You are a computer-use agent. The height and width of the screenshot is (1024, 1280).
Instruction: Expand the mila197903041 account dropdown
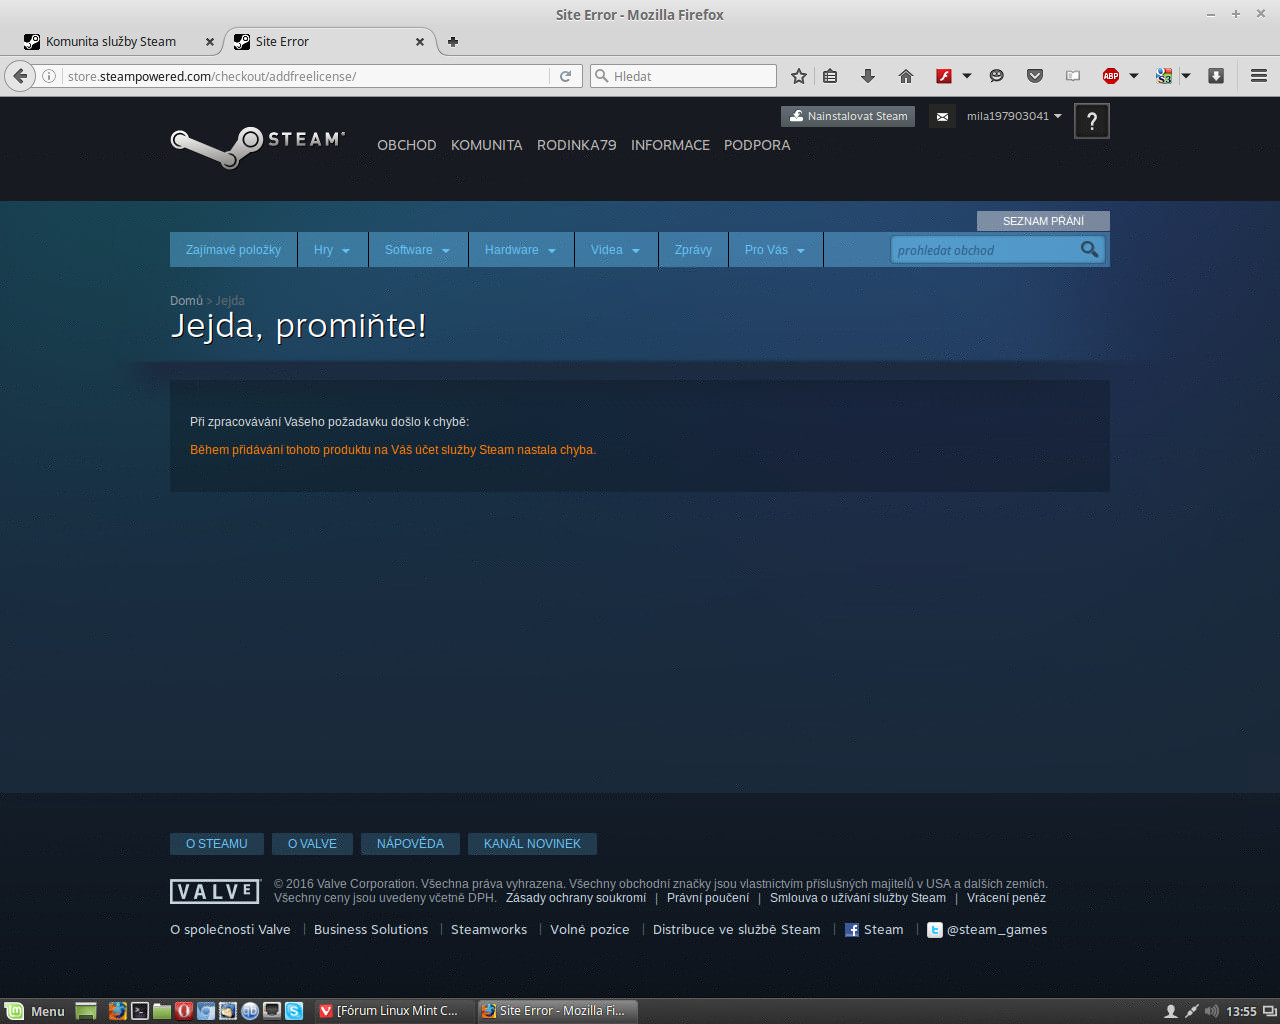click(1013, 117)
